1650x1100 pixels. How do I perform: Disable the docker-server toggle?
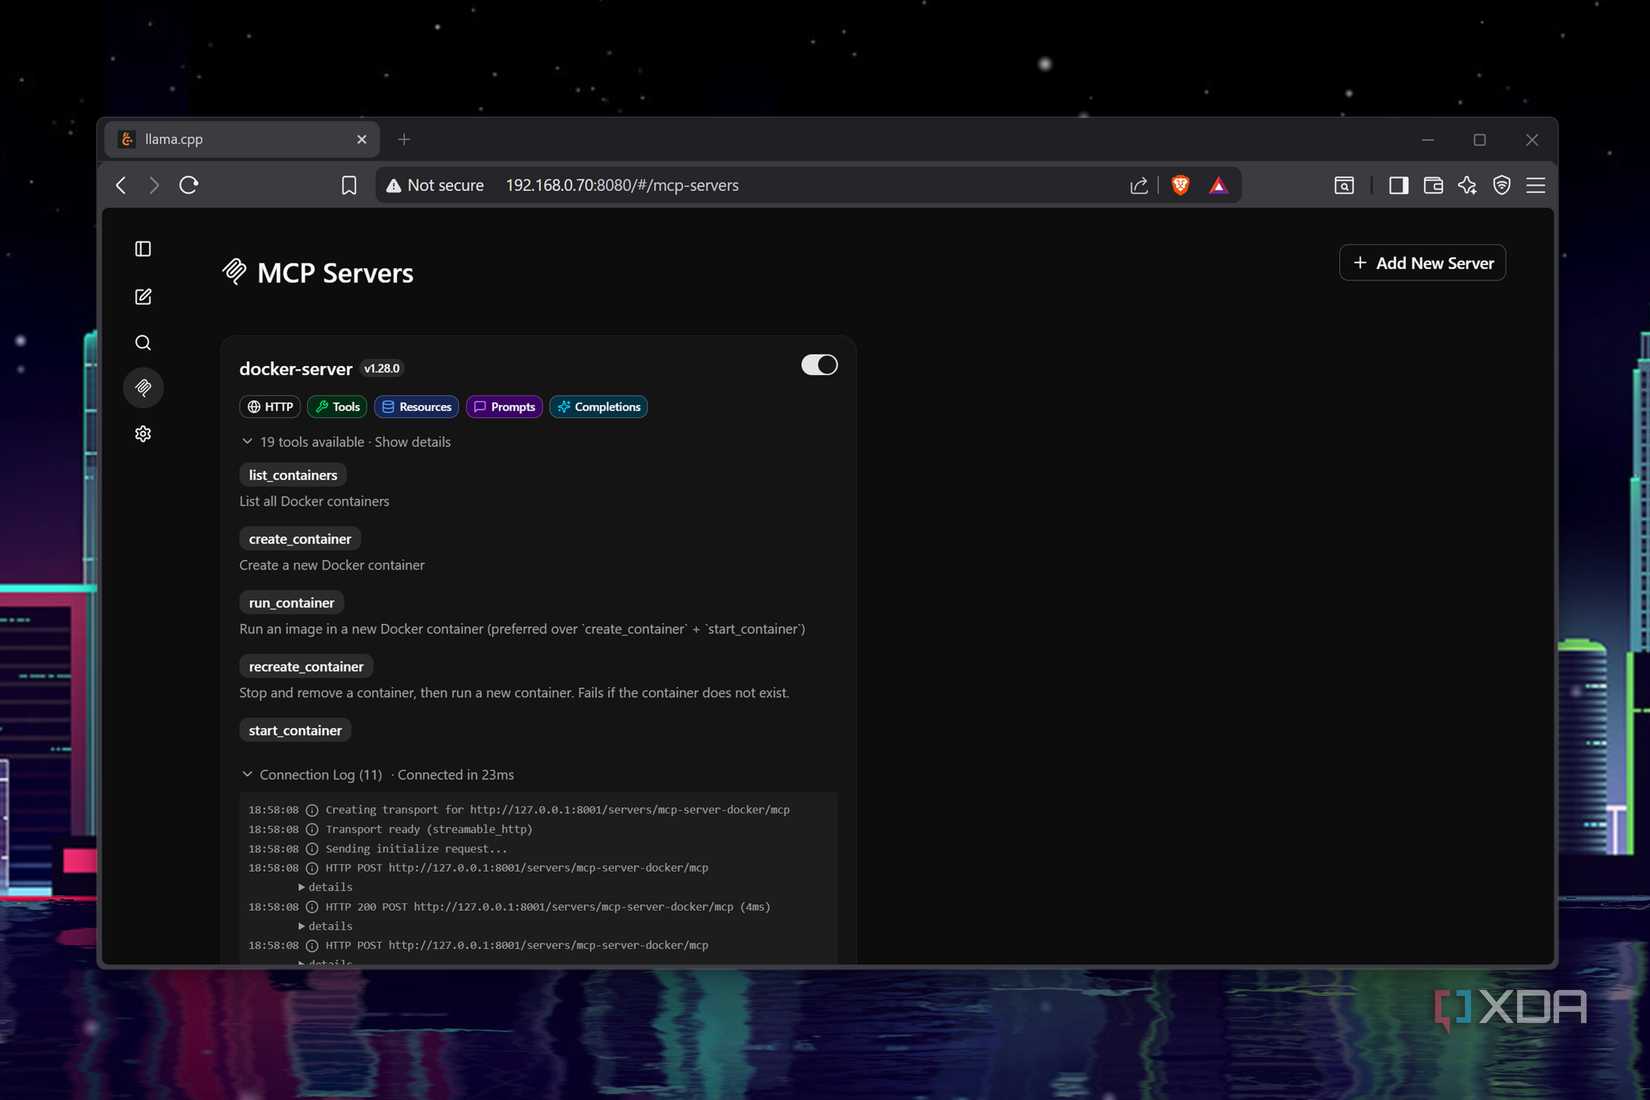pyautogui.click(x=819, y=365)
